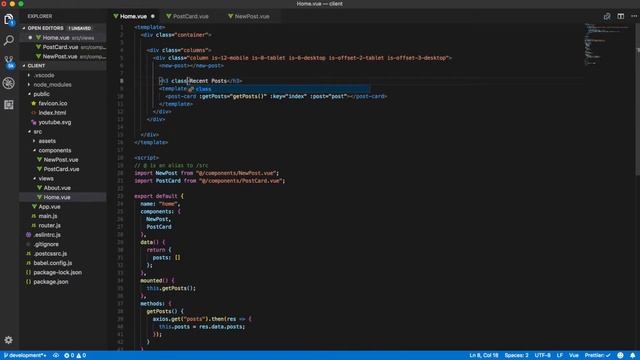Click the JS icon beside main.js
The height and width of the screenshot is (360, 640).
(34, 216)
